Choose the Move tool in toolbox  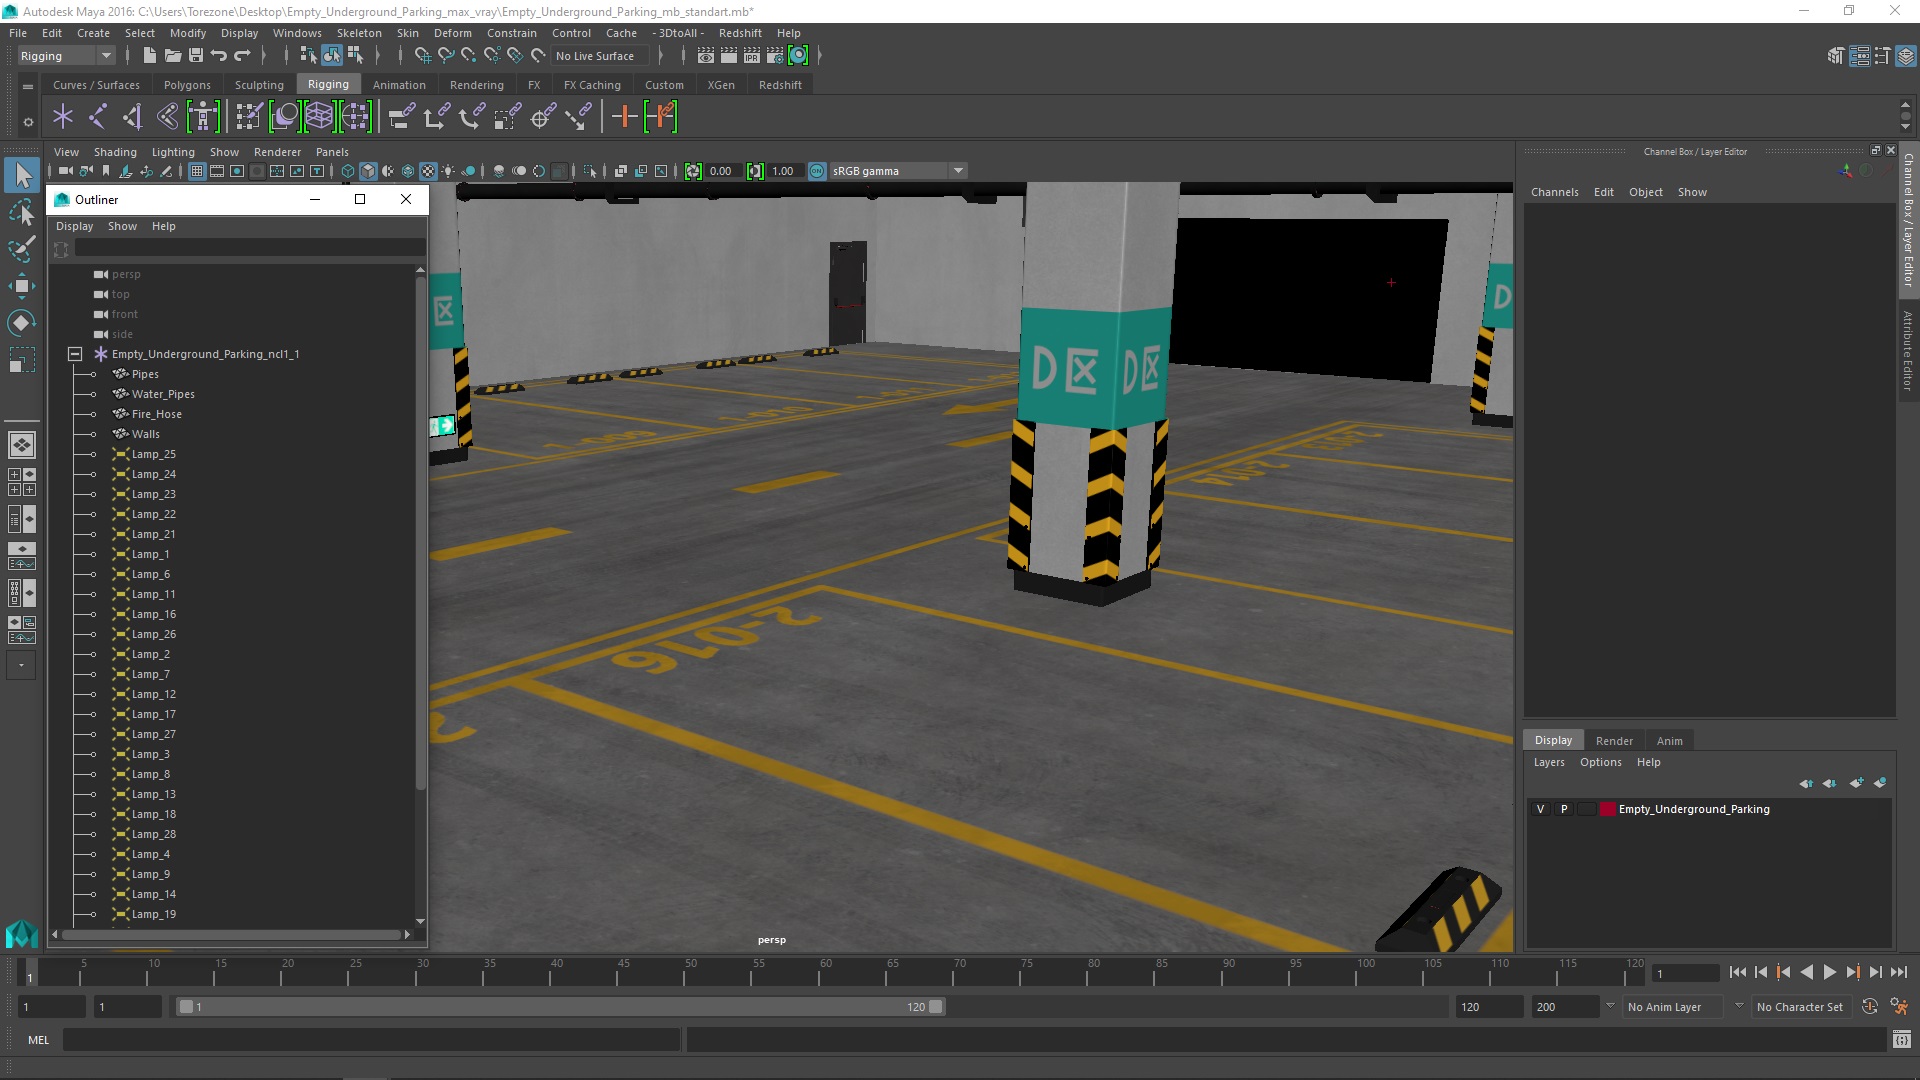tap(22, 286)
